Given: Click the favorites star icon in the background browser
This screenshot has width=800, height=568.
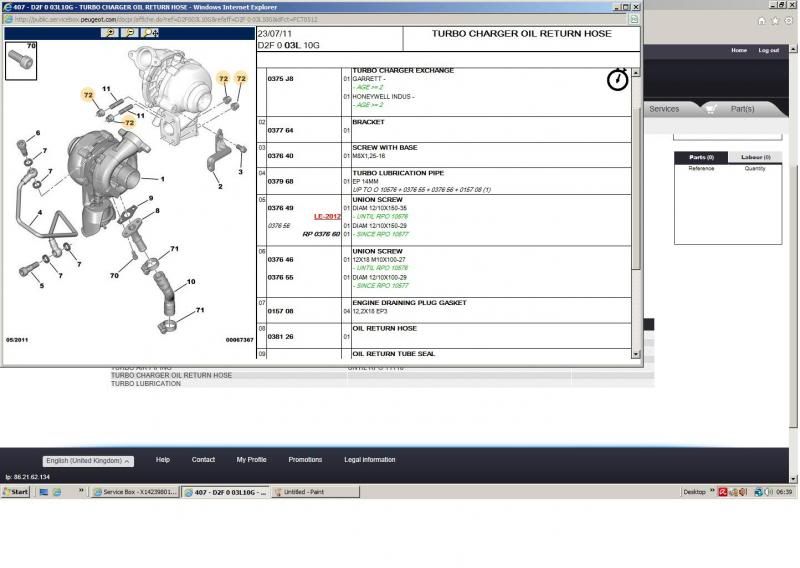Looking at the screenshot, I should 775,20.
